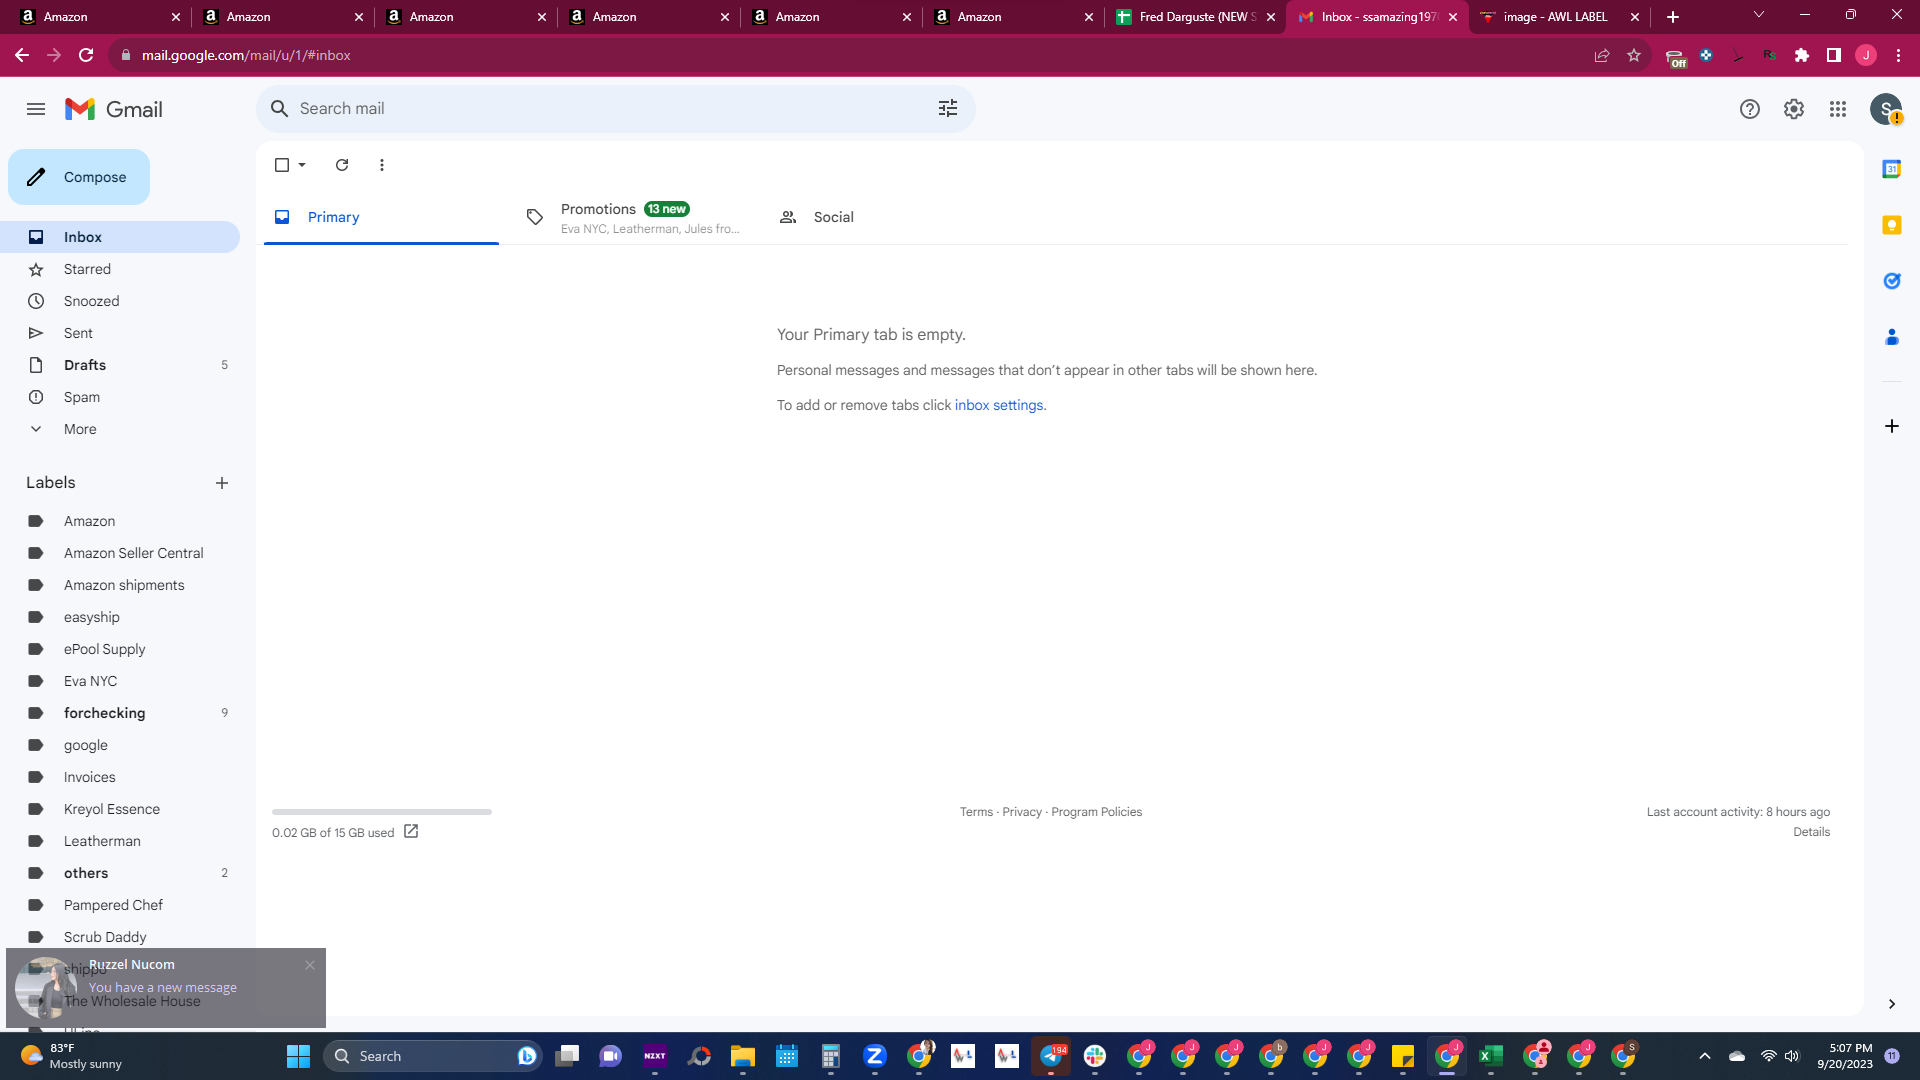Open the forchecking label

[120, 713]
